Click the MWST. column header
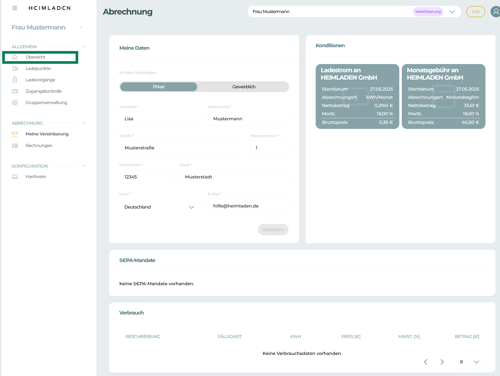500x376 pixels. 409,337
